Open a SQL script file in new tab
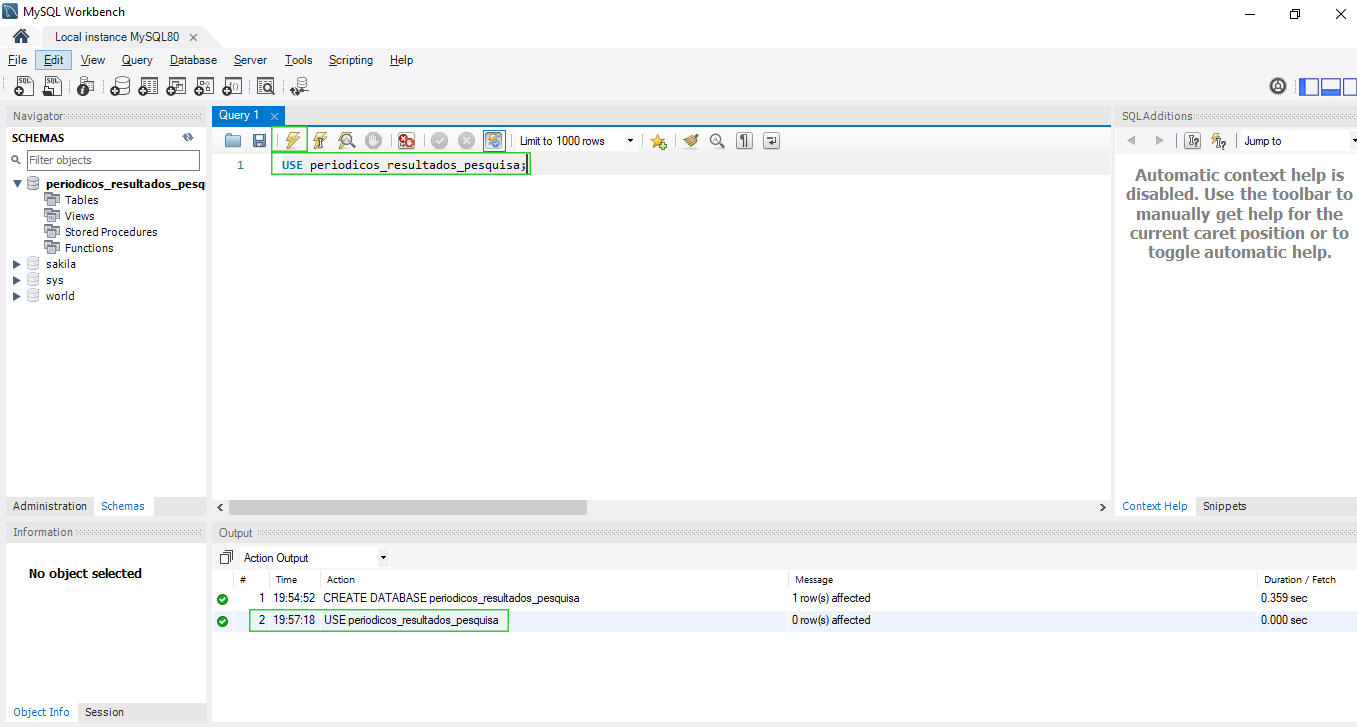This screenshot has height=727, width=1357. [x=51, y=86]
